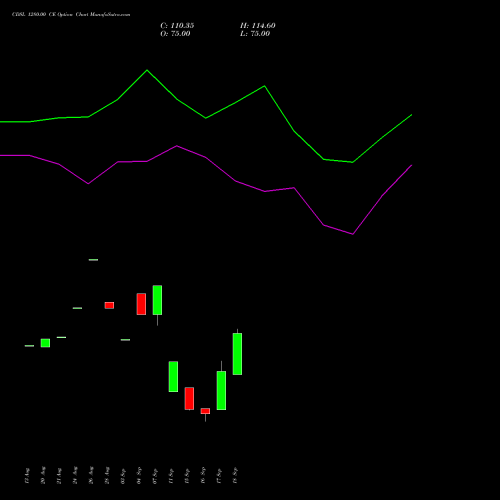500x500 pixels.
Task: Select the 04 Sep date label
Action: (x=139, y=476)
